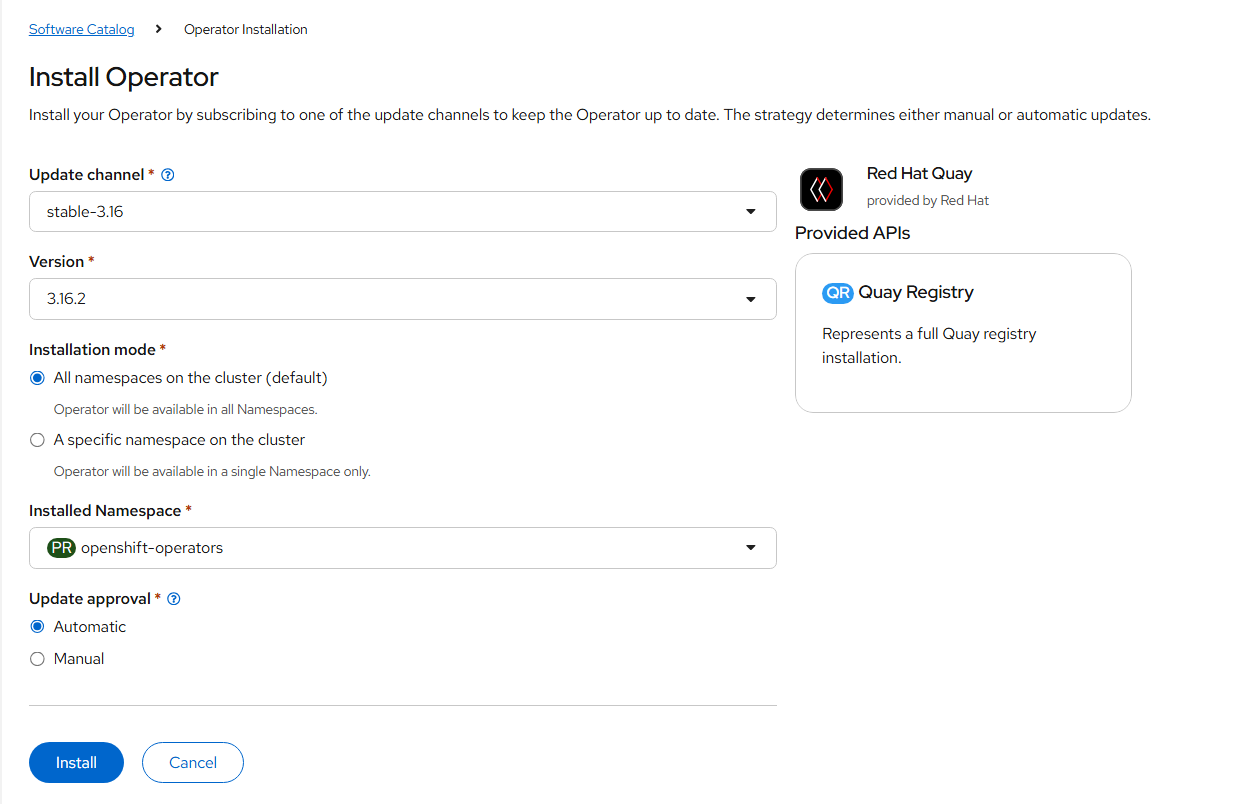
Task: Click the QR Quay Registry badge icon
Action: (x=837, y=293)
